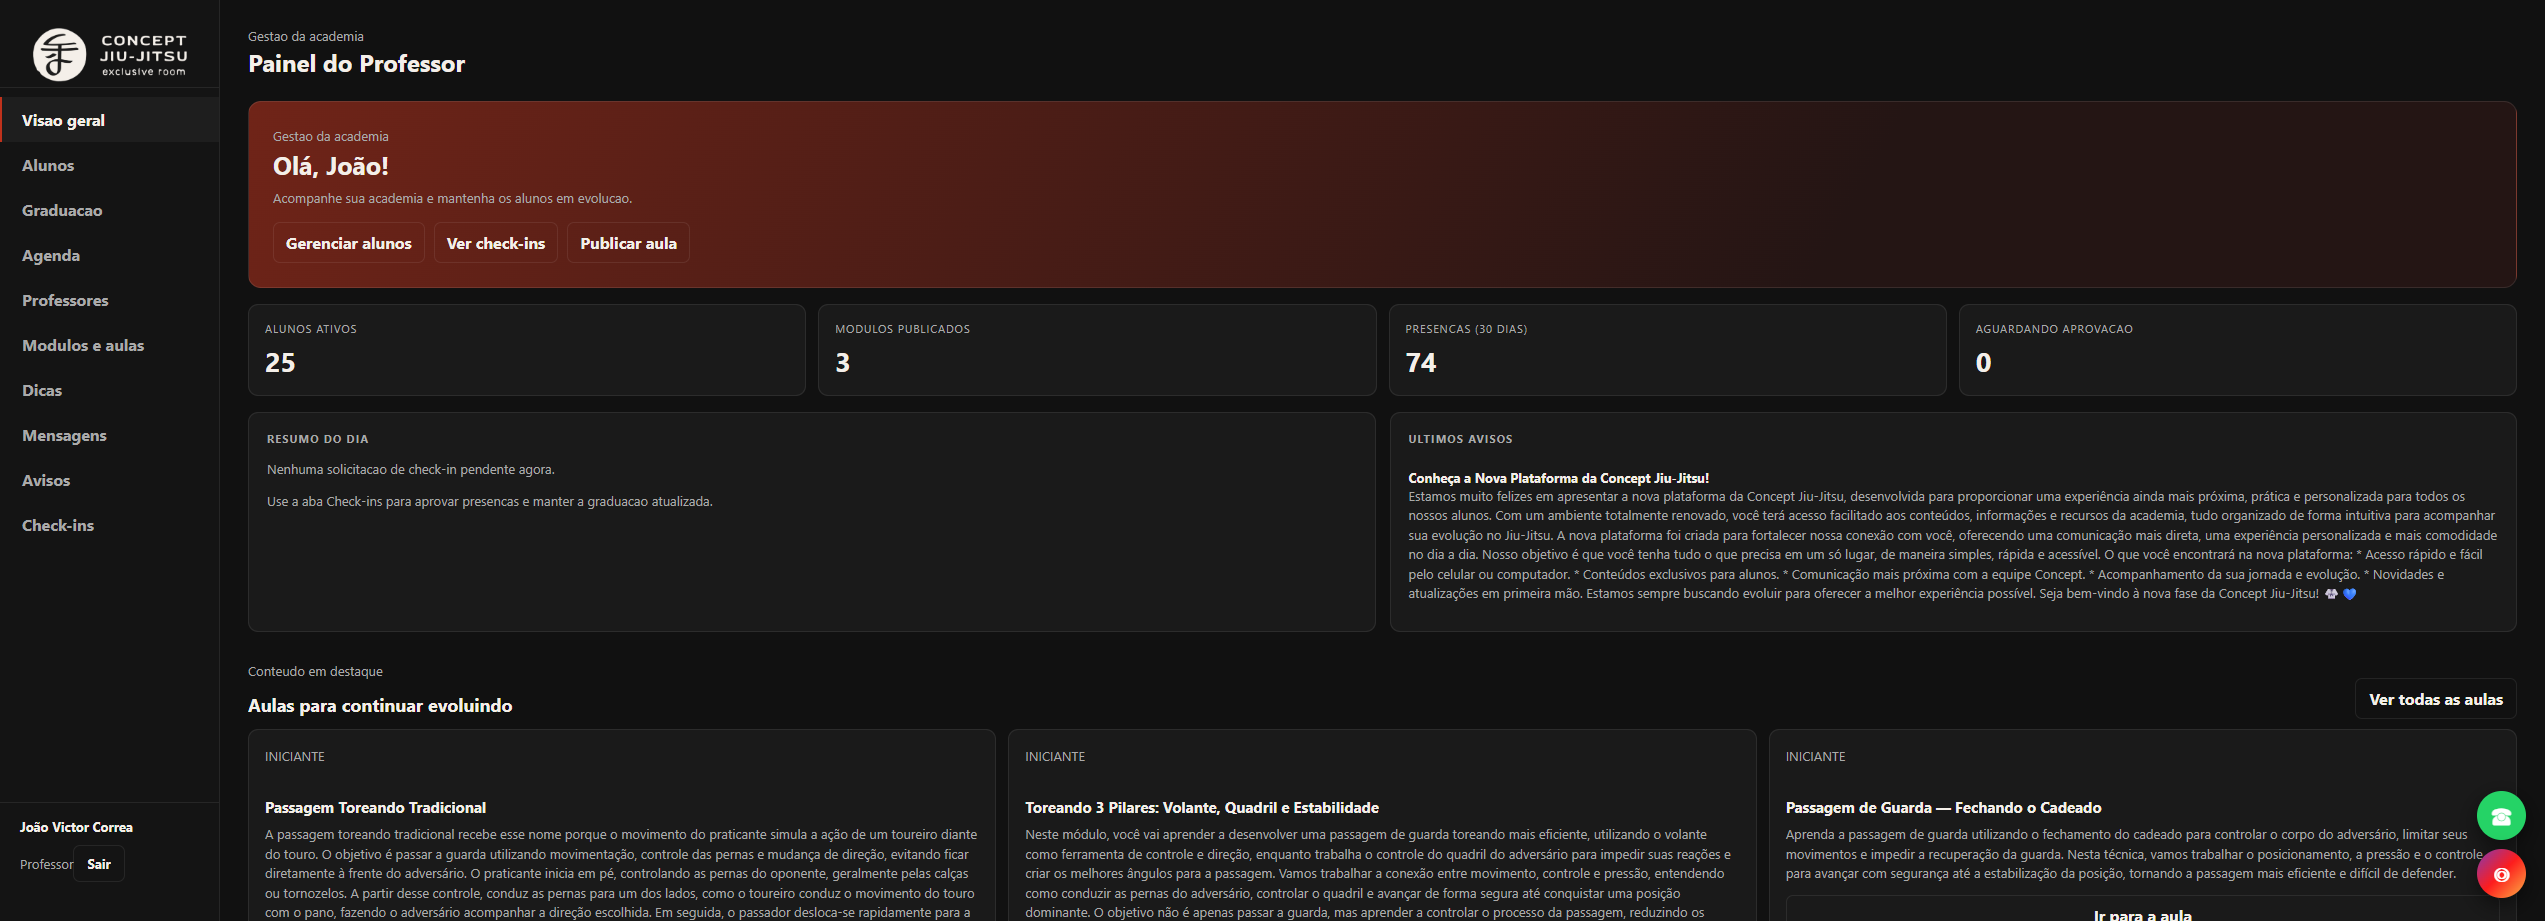2545x921 pixels.
Task: Click the user name 'João Victor Correa'
Action: click(76, 827)
